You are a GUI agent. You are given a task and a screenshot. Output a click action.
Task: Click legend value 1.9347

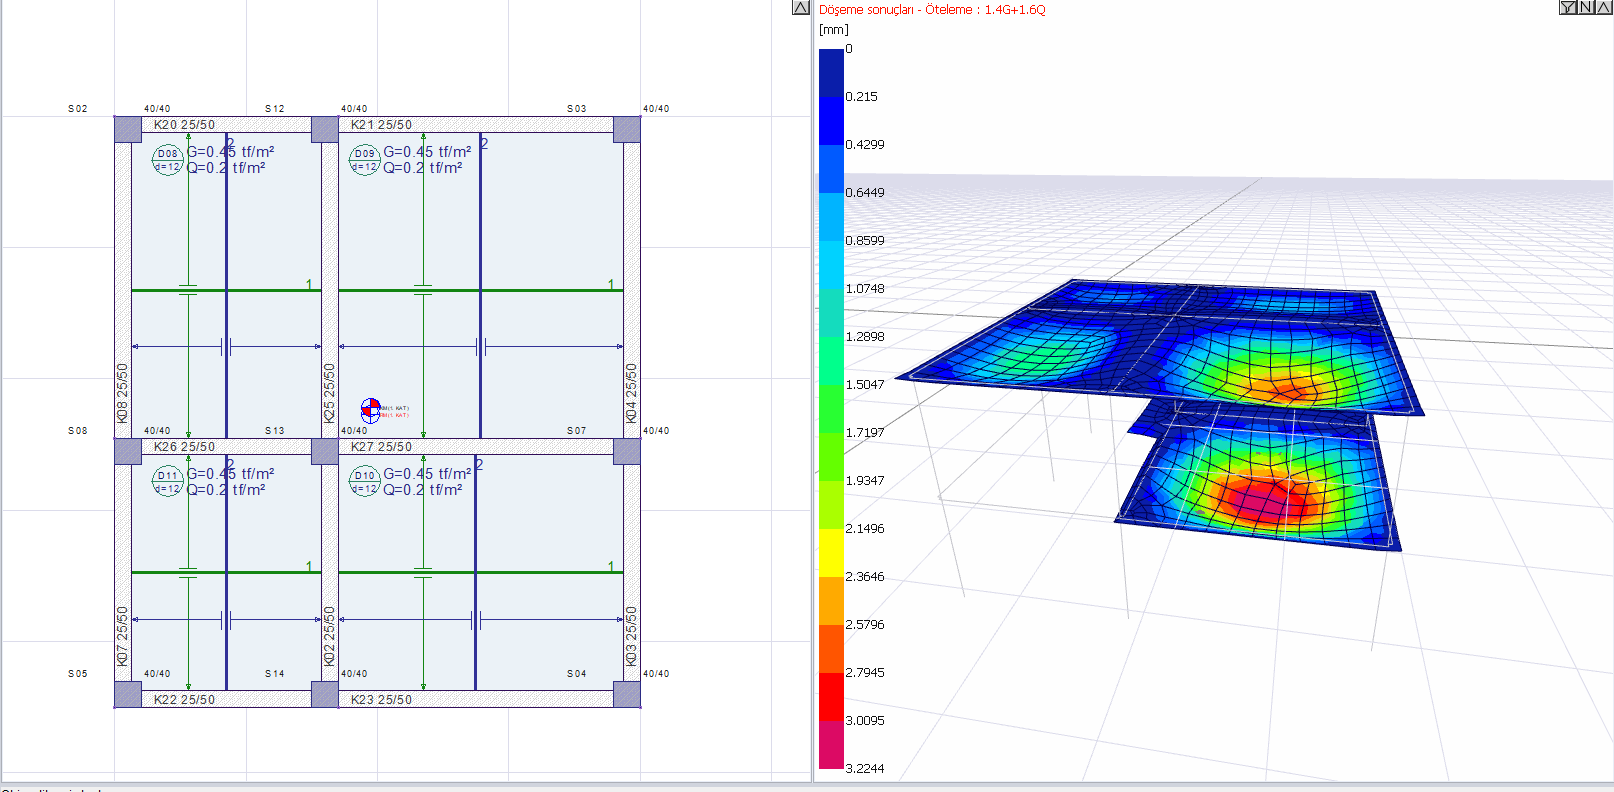click(x=865, y=480)
